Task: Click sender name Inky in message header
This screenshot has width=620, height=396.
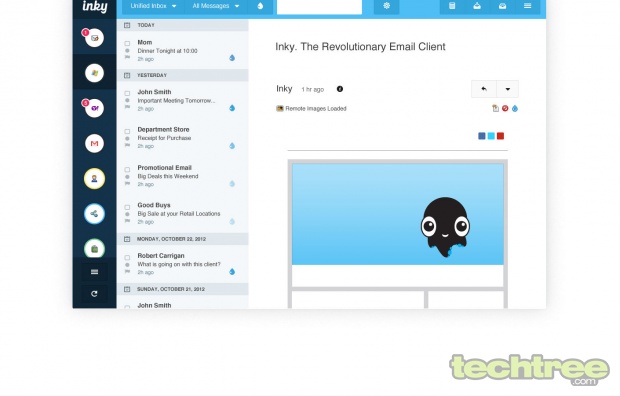Action: [284, 89]
